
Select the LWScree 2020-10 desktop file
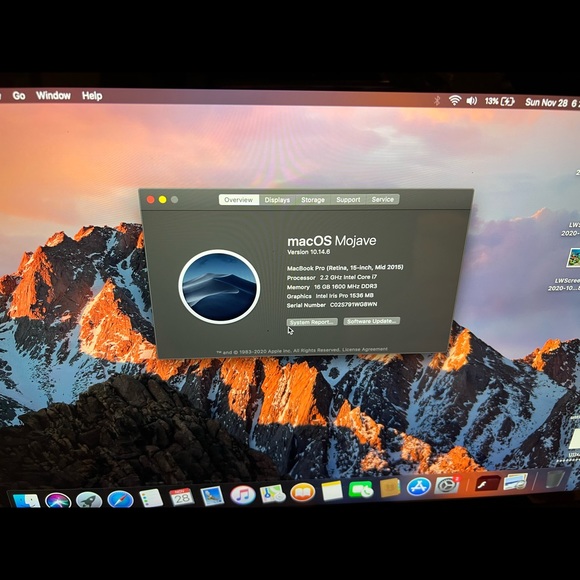click(x=564, y=285)
